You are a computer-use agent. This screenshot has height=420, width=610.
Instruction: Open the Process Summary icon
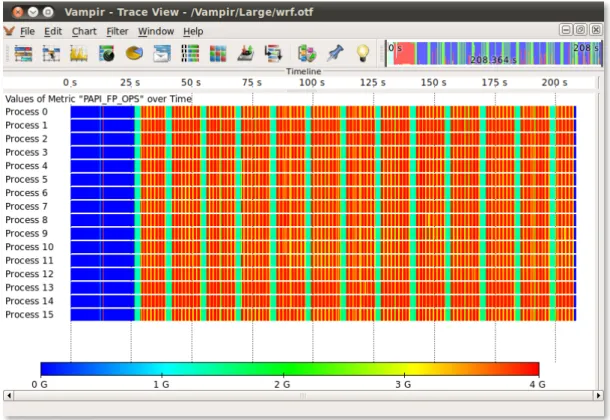click(x=190, y=53)
